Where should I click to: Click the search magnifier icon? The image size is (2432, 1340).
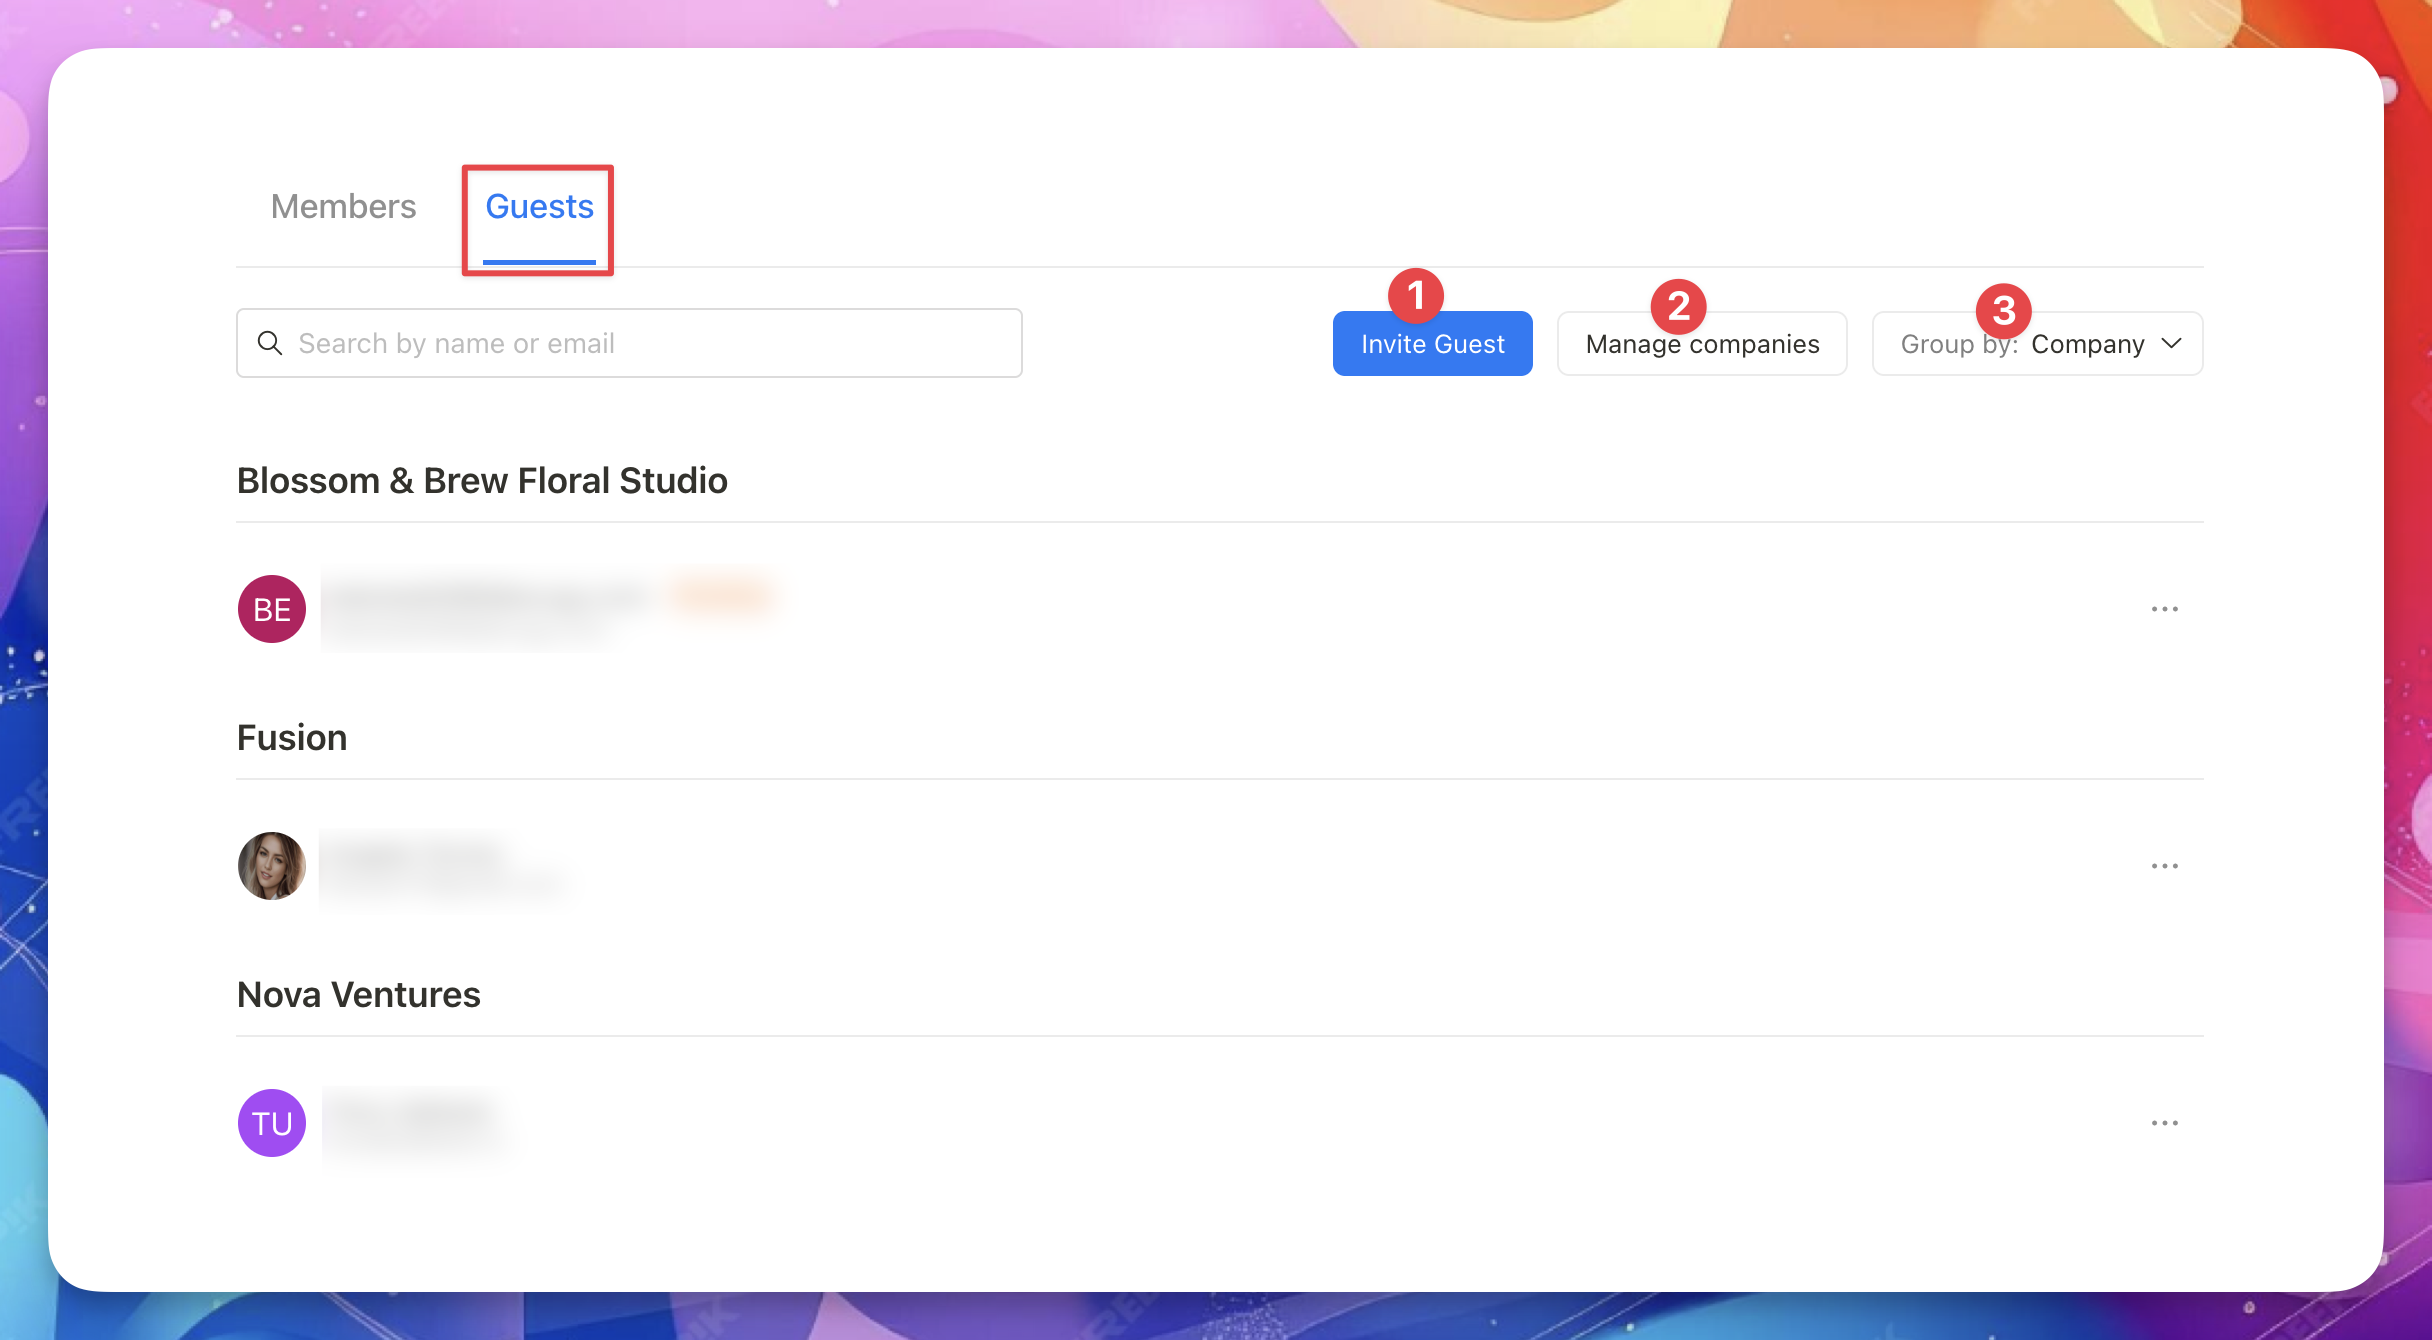[x=269, y=343]
